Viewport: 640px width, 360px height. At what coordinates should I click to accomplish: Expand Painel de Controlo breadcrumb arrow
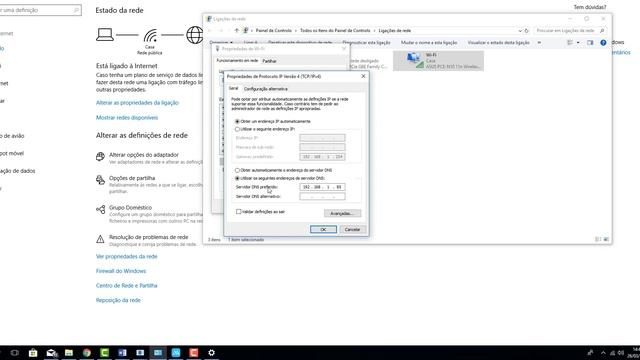point(296,31)
